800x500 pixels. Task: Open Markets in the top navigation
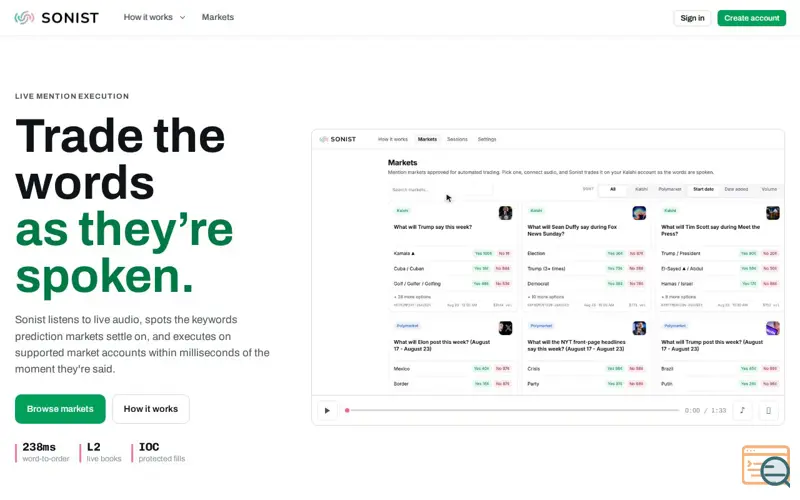pos(218,17)
